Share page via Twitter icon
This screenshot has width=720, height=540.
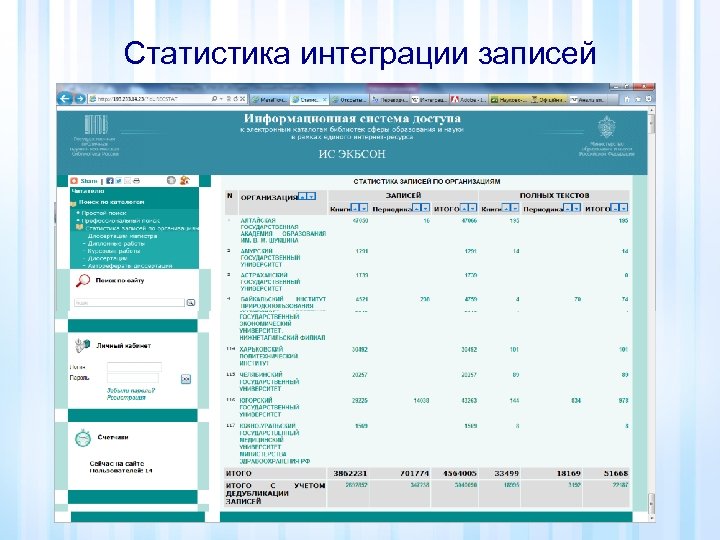(118, 181)
